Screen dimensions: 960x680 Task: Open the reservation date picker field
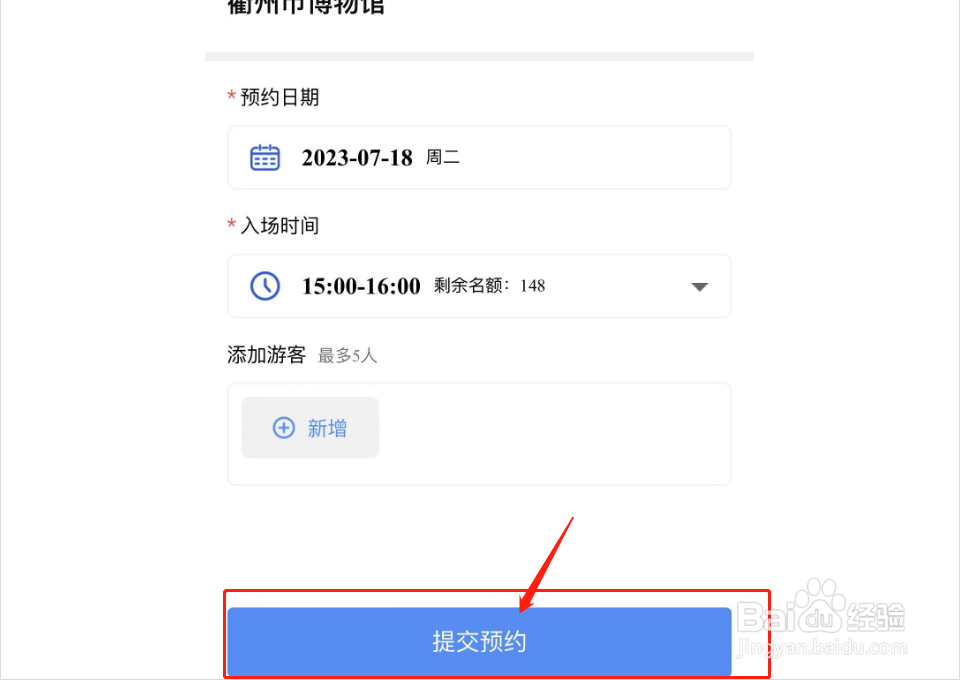(x=479, y=157)
